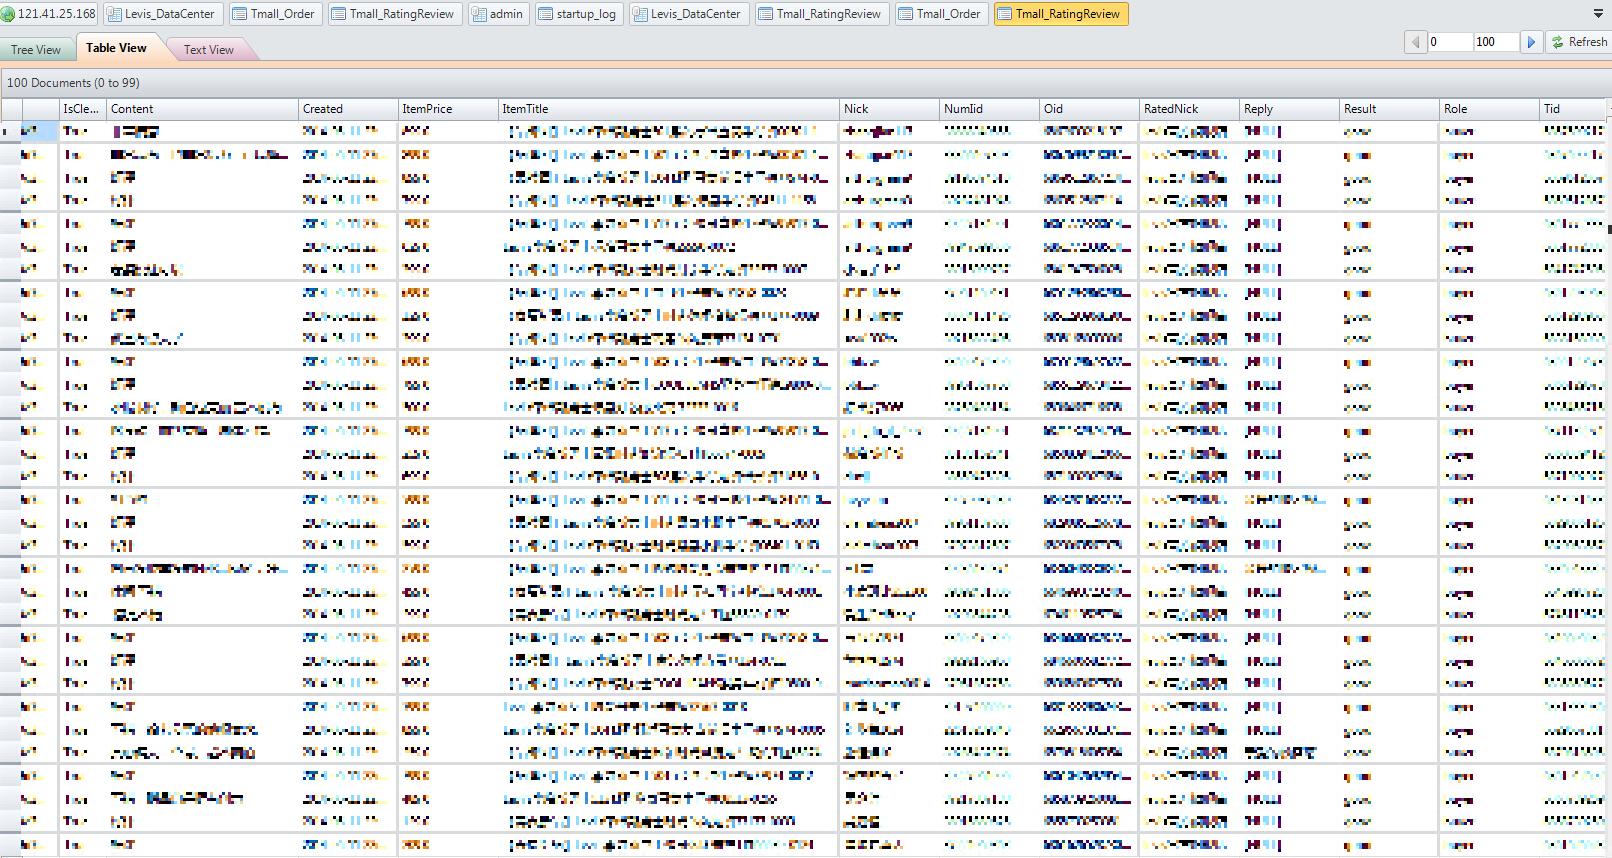Click the green Refresh arrows icon

coord(1557,42)
